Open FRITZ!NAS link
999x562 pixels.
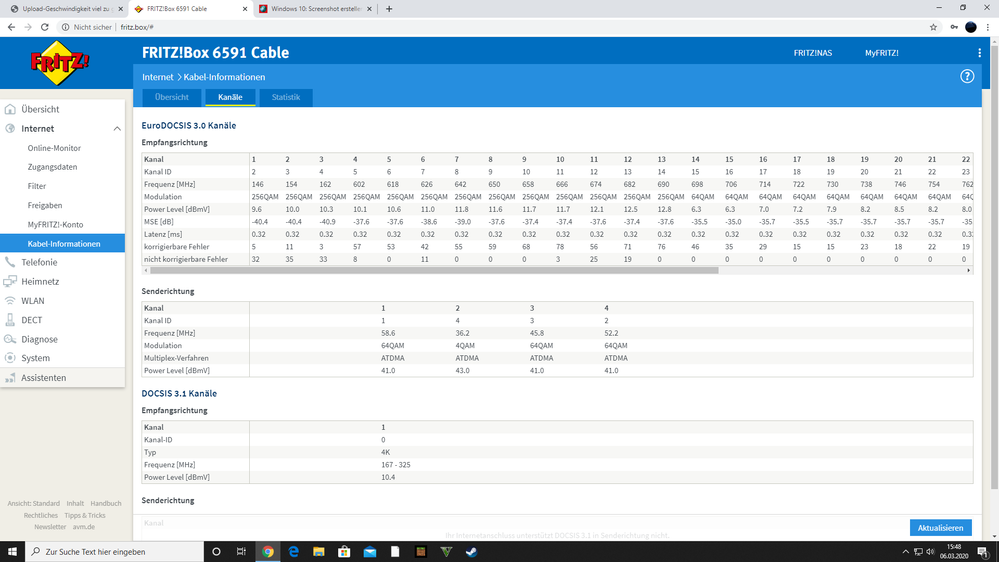(x=812, y=53)
